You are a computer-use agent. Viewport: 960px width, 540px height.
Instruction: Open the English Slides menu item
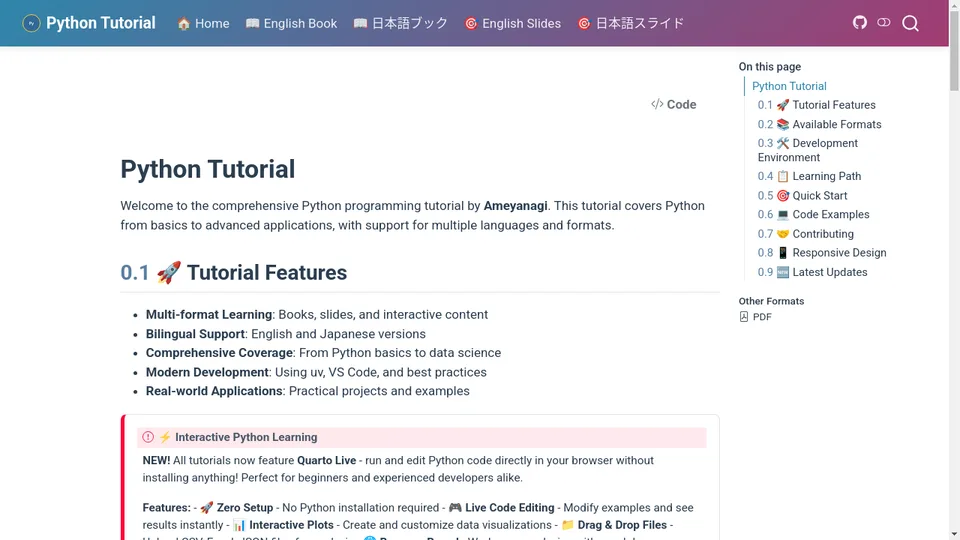pos(512,23)
